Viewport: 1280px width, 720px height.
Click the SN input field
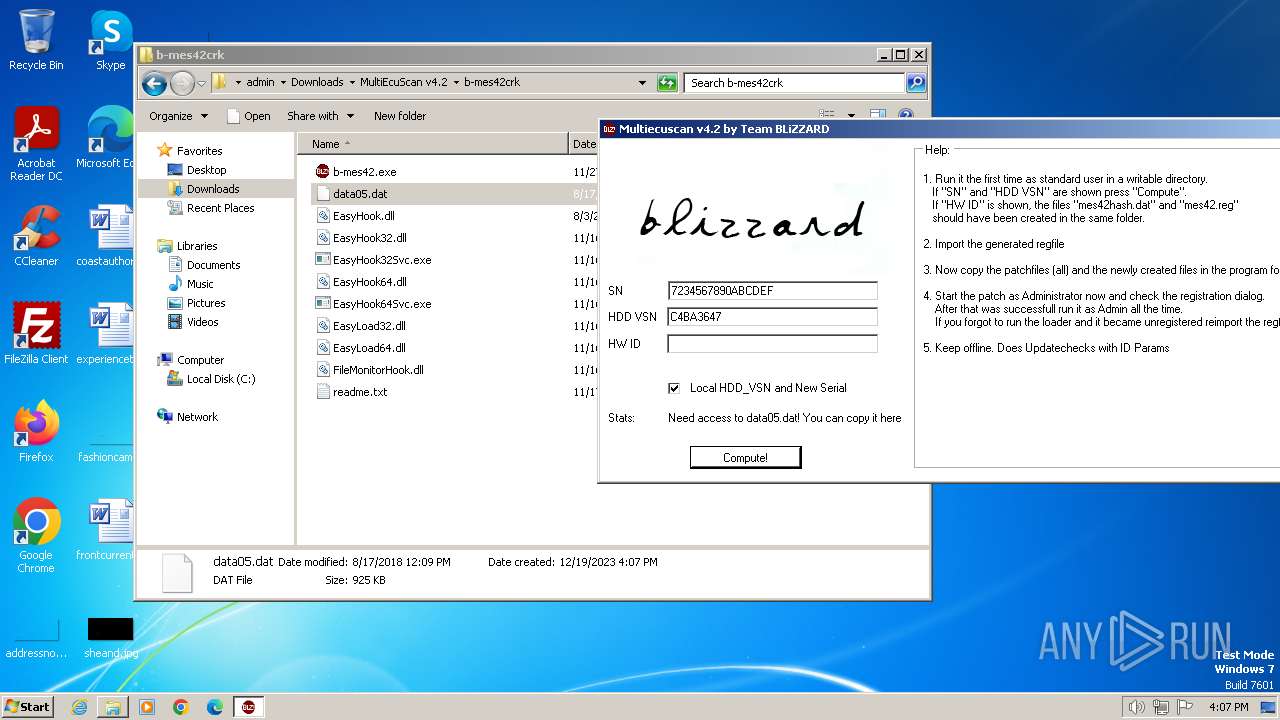point(772,291)
